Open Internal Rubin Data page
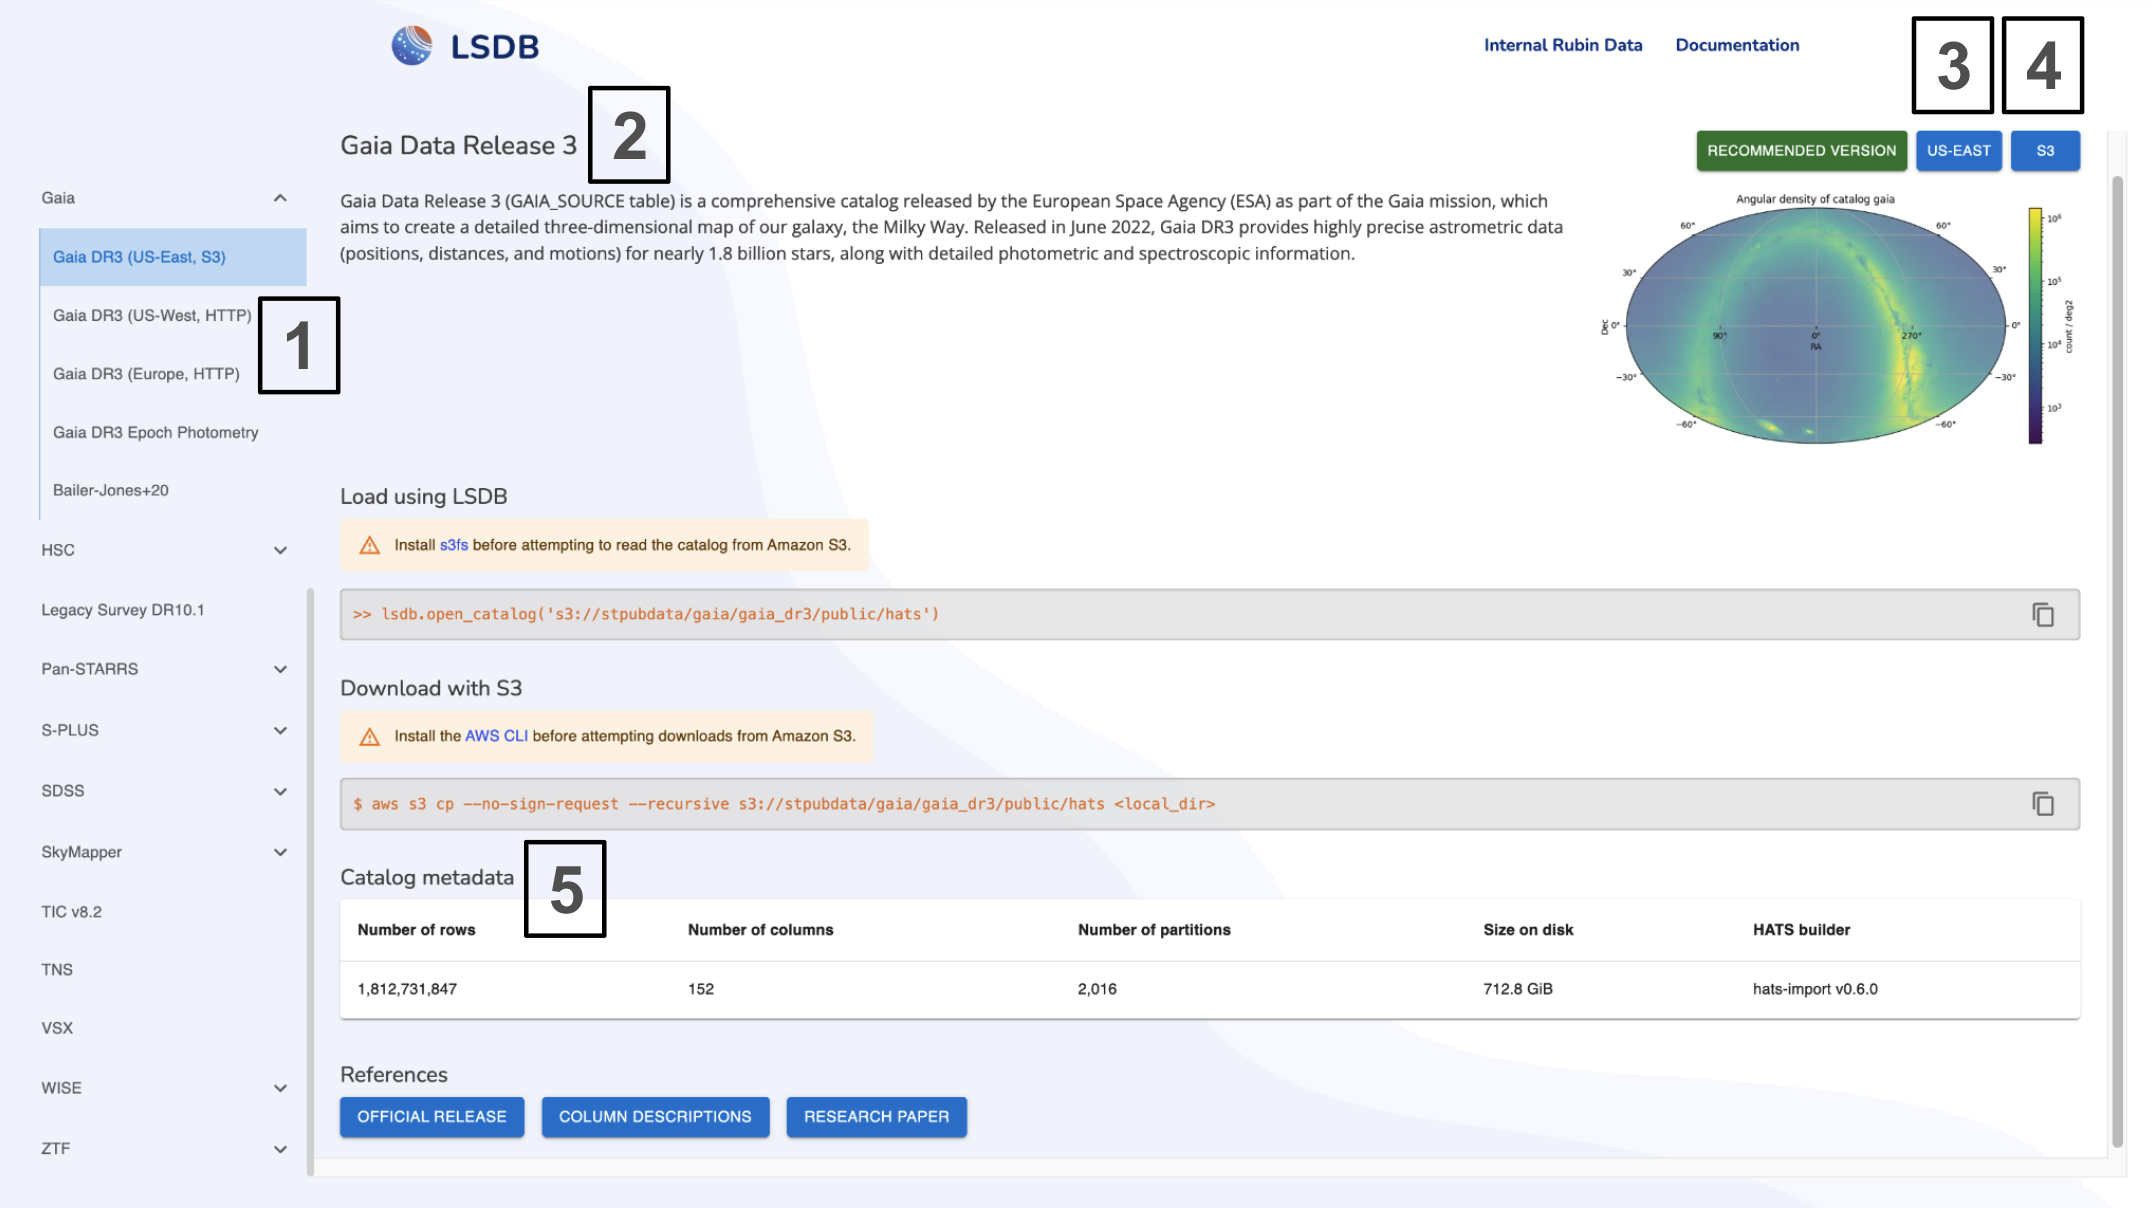 pyautogui.click(x=1562, y=45)
